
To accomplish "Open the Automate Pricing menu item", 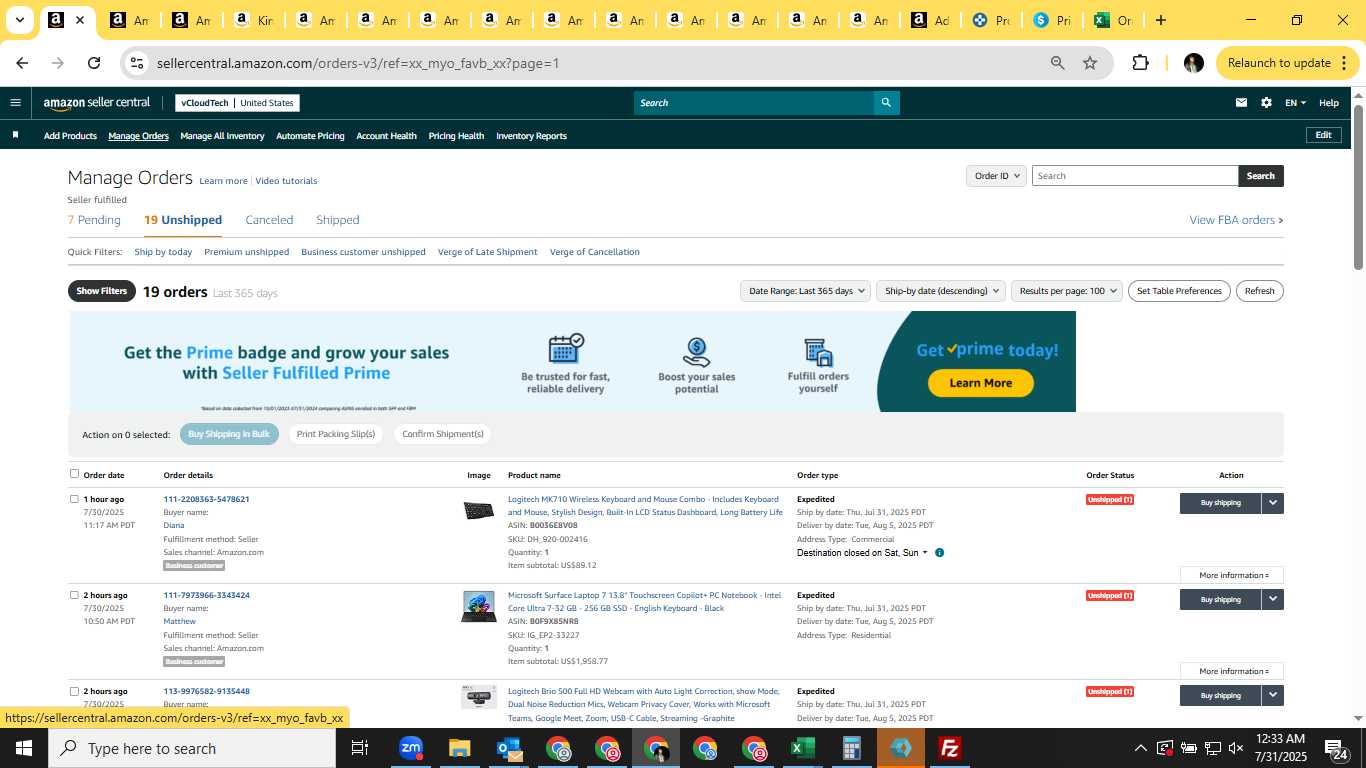I will (x=310, y=136).
